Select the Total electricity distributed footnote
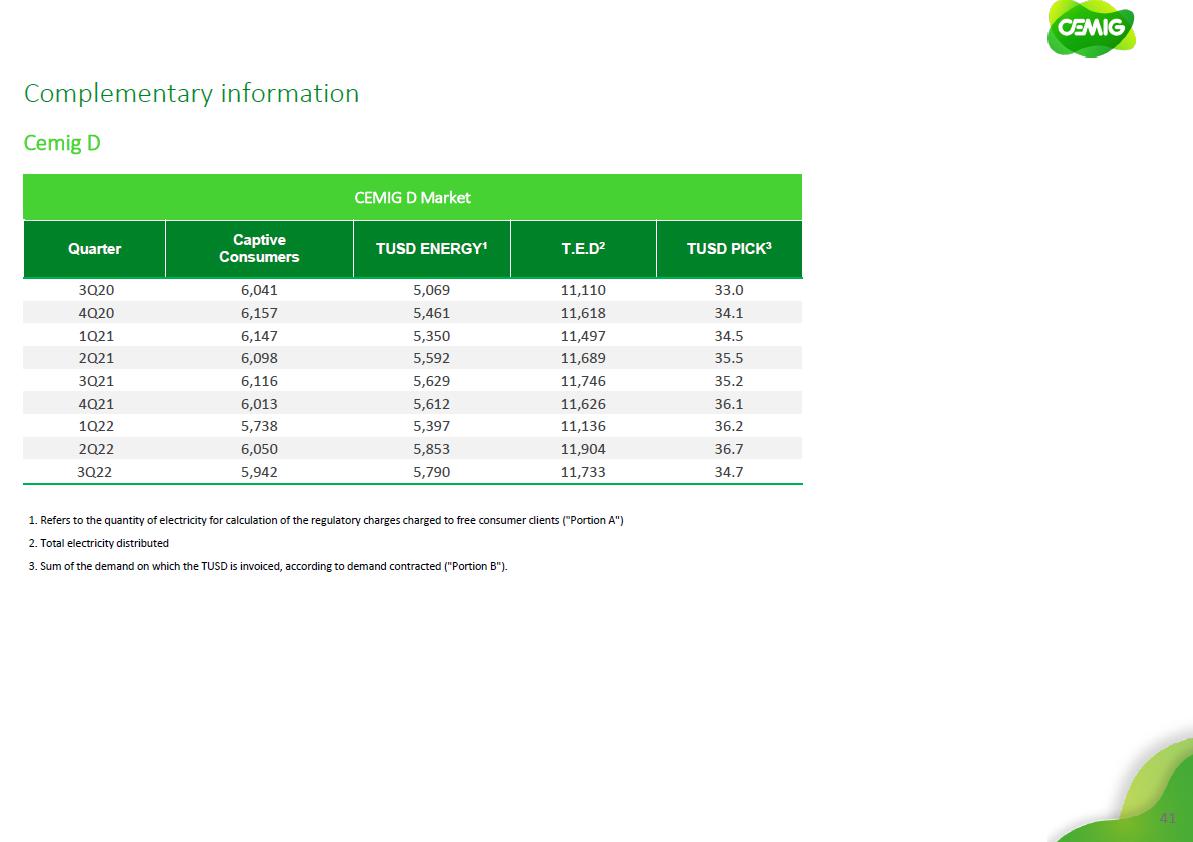Image resolution: width=1193 pixels, height=842 pixels. [99, 543]
